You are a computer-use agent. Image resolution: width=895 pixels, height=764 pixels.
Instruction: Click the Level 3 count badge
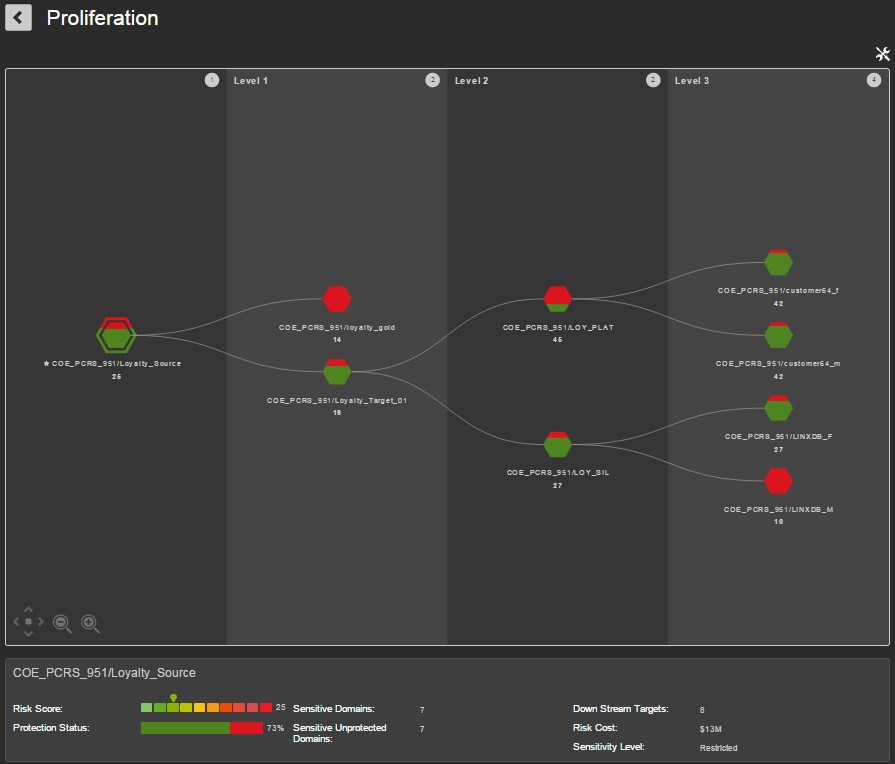pos(874,80)
